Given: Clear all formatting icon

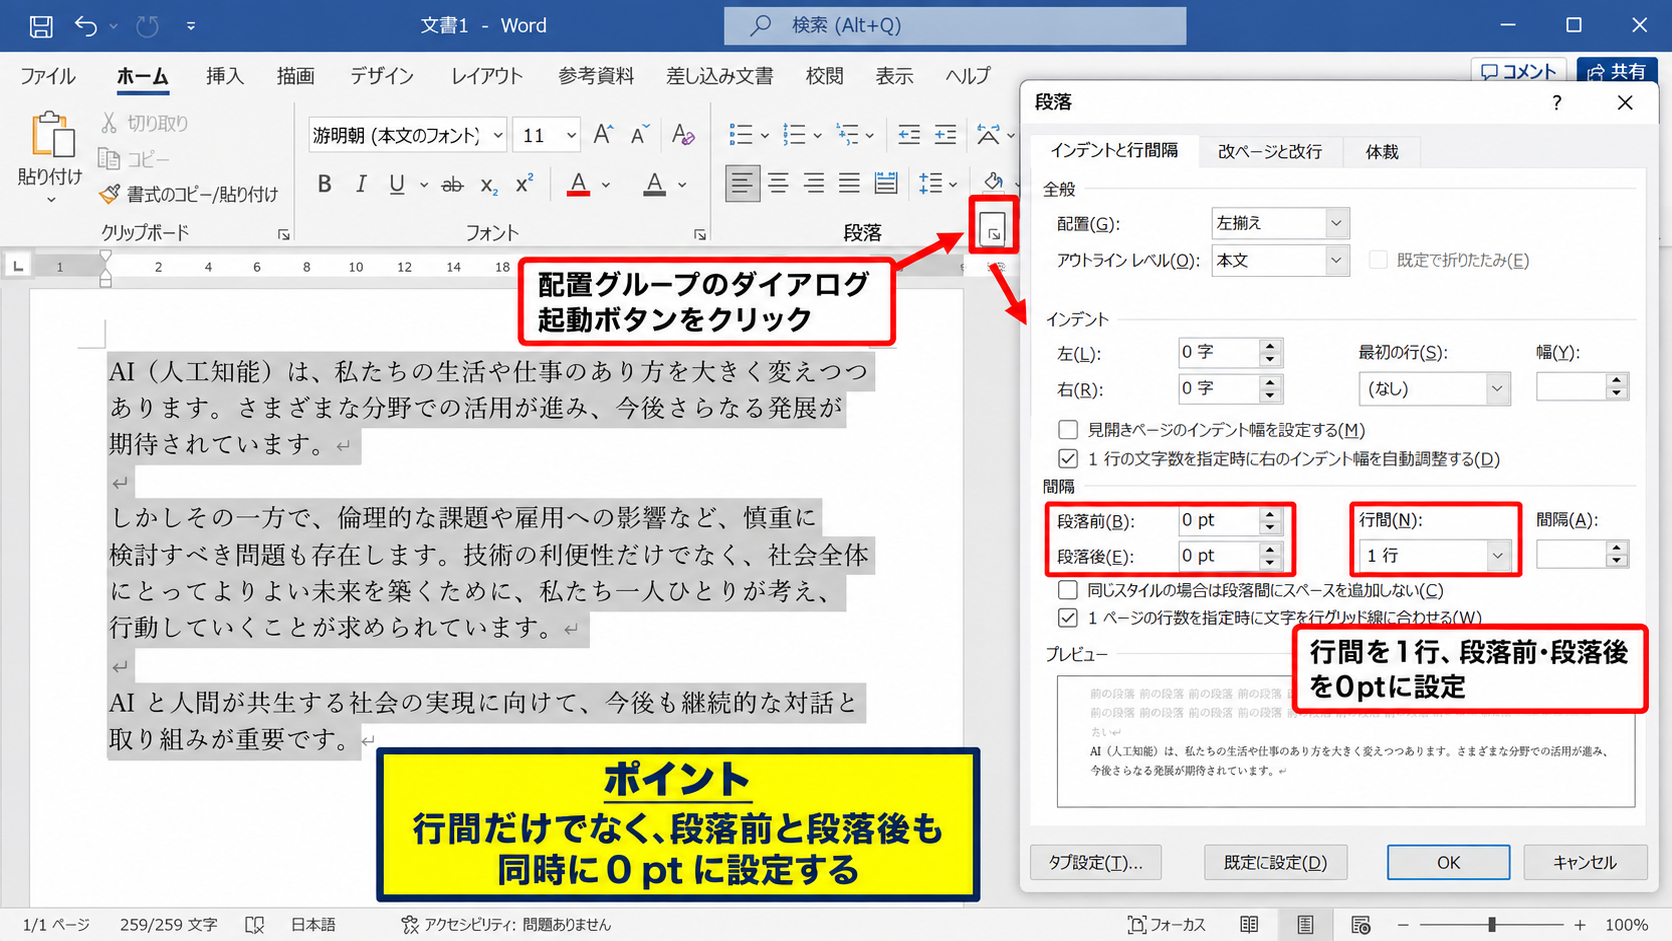Looking at the screenshot, I should tap(684, 134).
